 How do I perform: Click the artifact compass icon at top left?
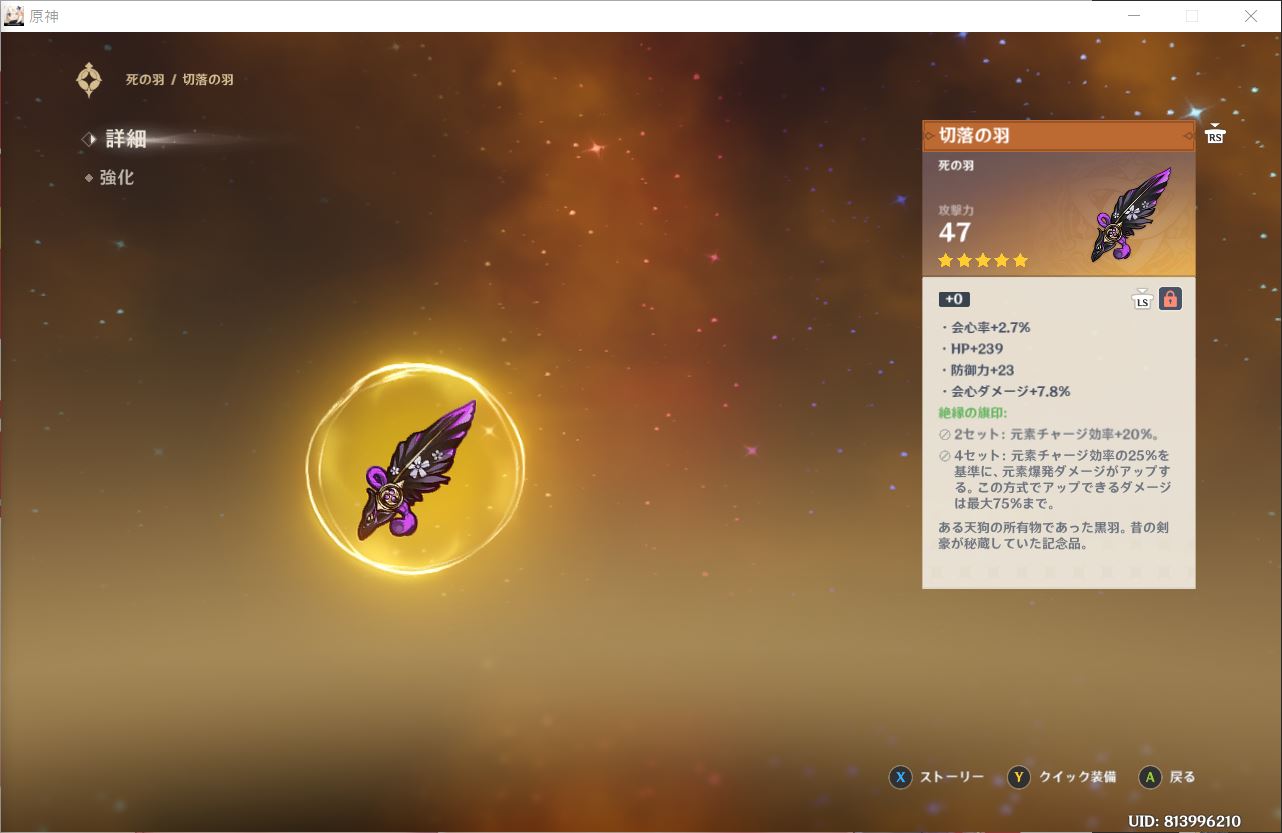coord(89,80)
